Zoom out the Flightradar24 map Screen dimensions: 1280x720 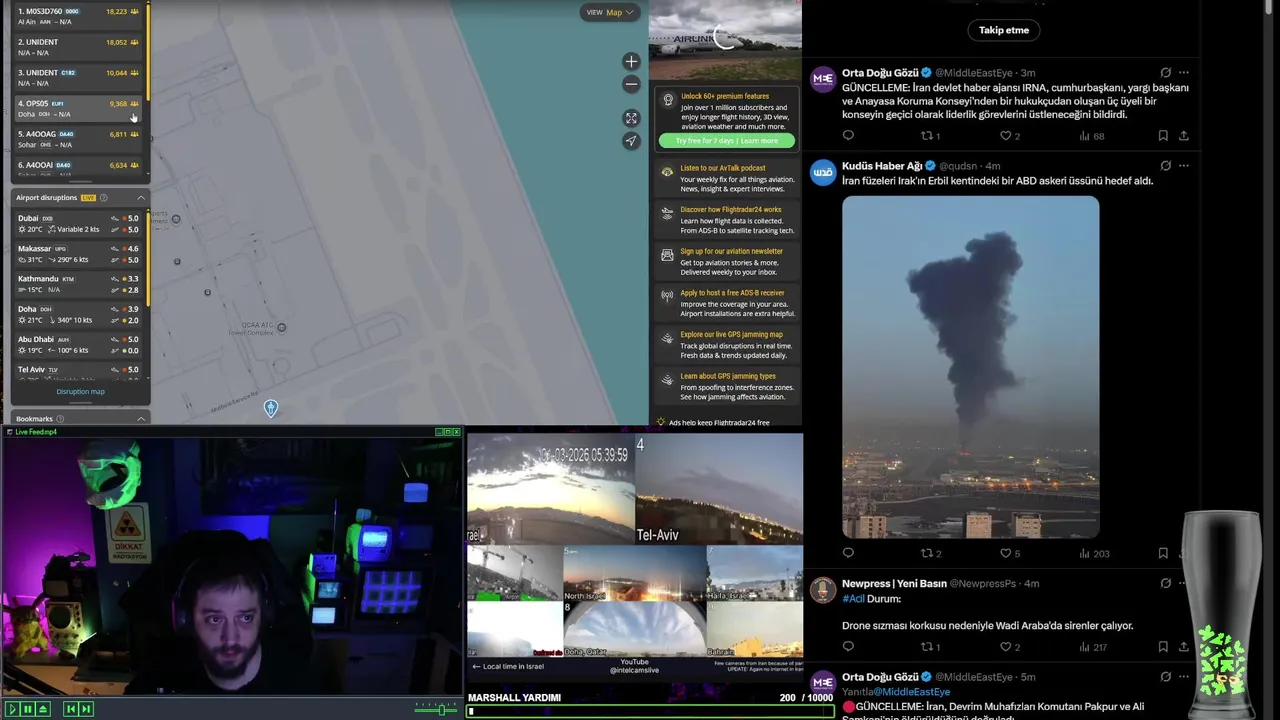[631, 85]
